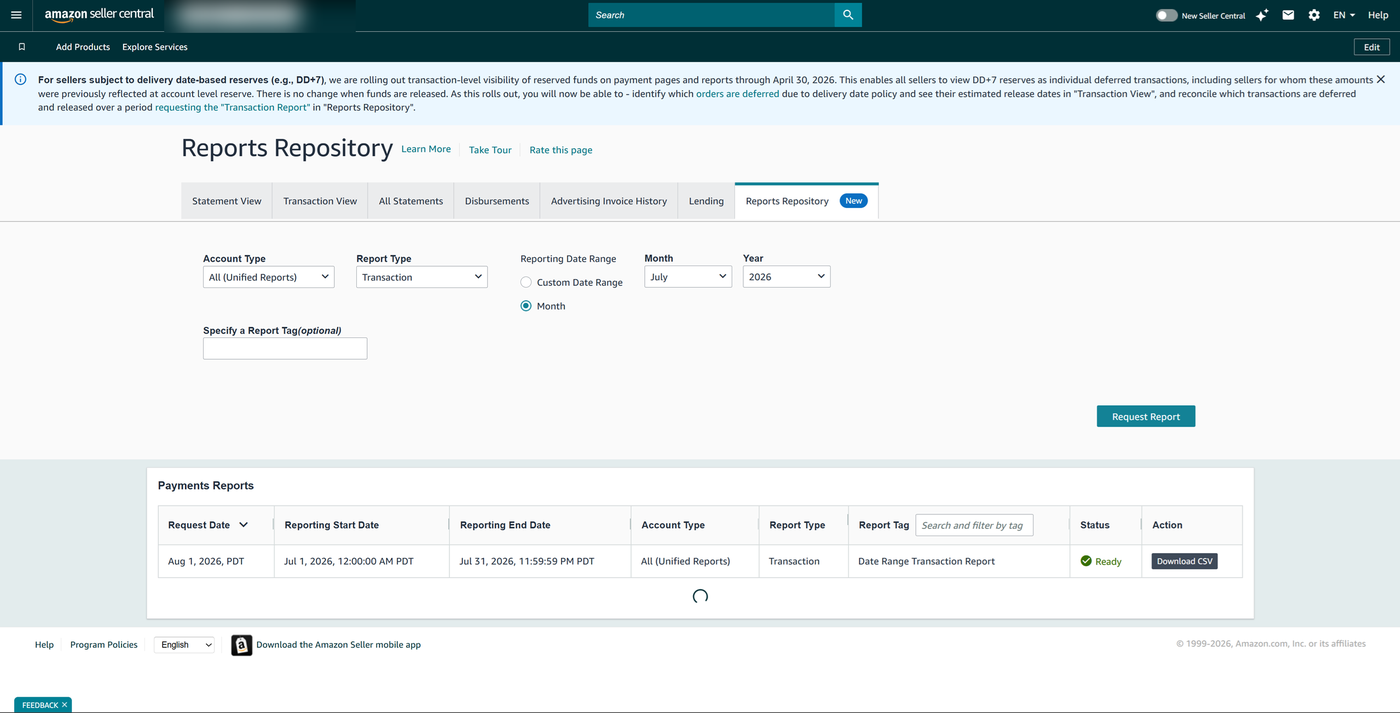Open the Report Type dropdown

click(421, 277)
